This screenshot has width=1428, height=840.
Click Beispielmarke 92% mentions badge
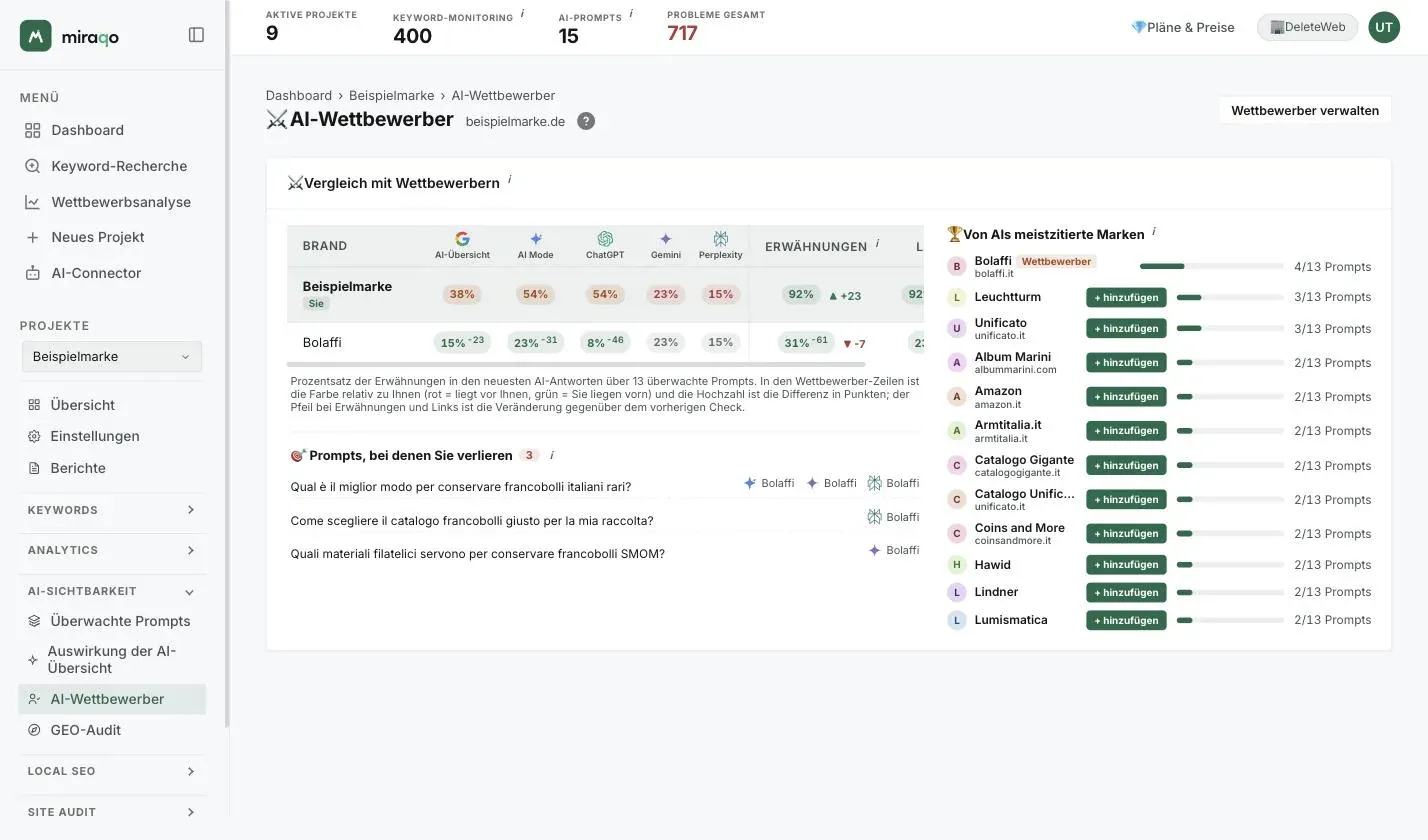click(801, 295)
